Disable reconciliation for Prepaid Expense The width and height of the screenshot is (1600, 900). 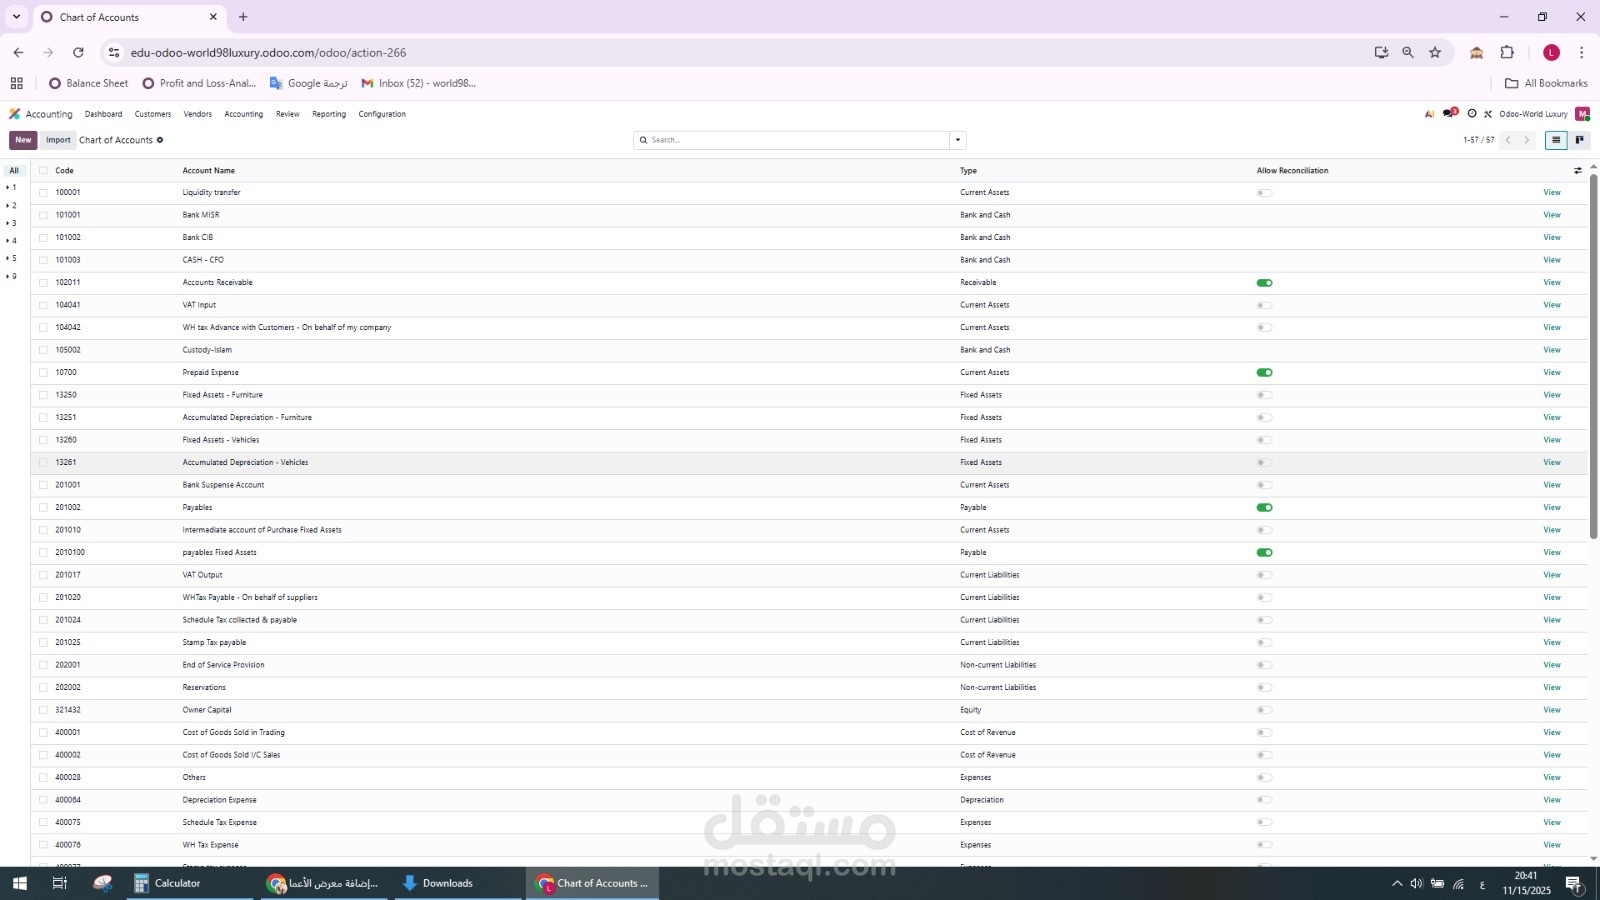1264,373
